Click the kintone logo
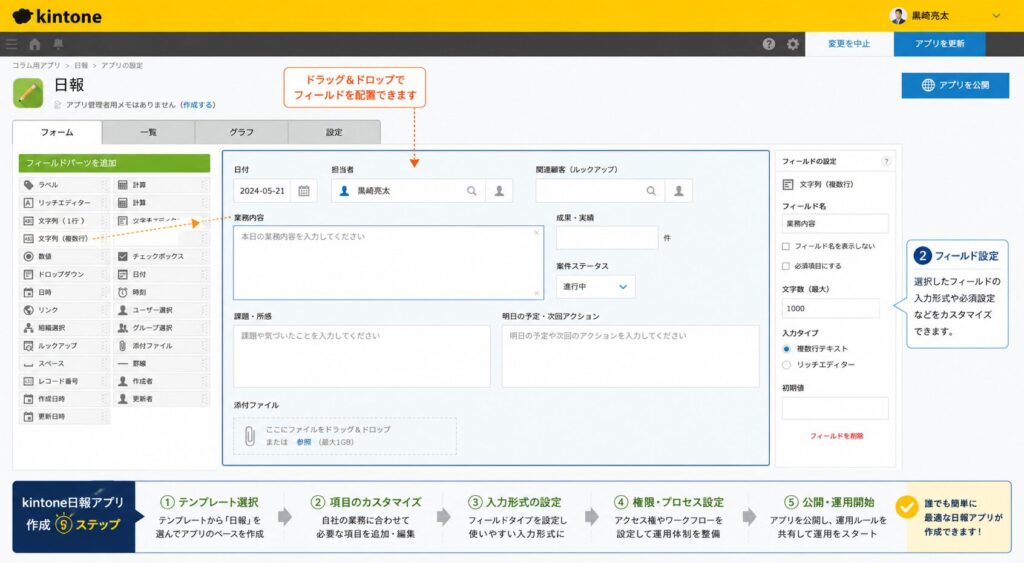The image size is (1024, 563). [x=57, y=16]
